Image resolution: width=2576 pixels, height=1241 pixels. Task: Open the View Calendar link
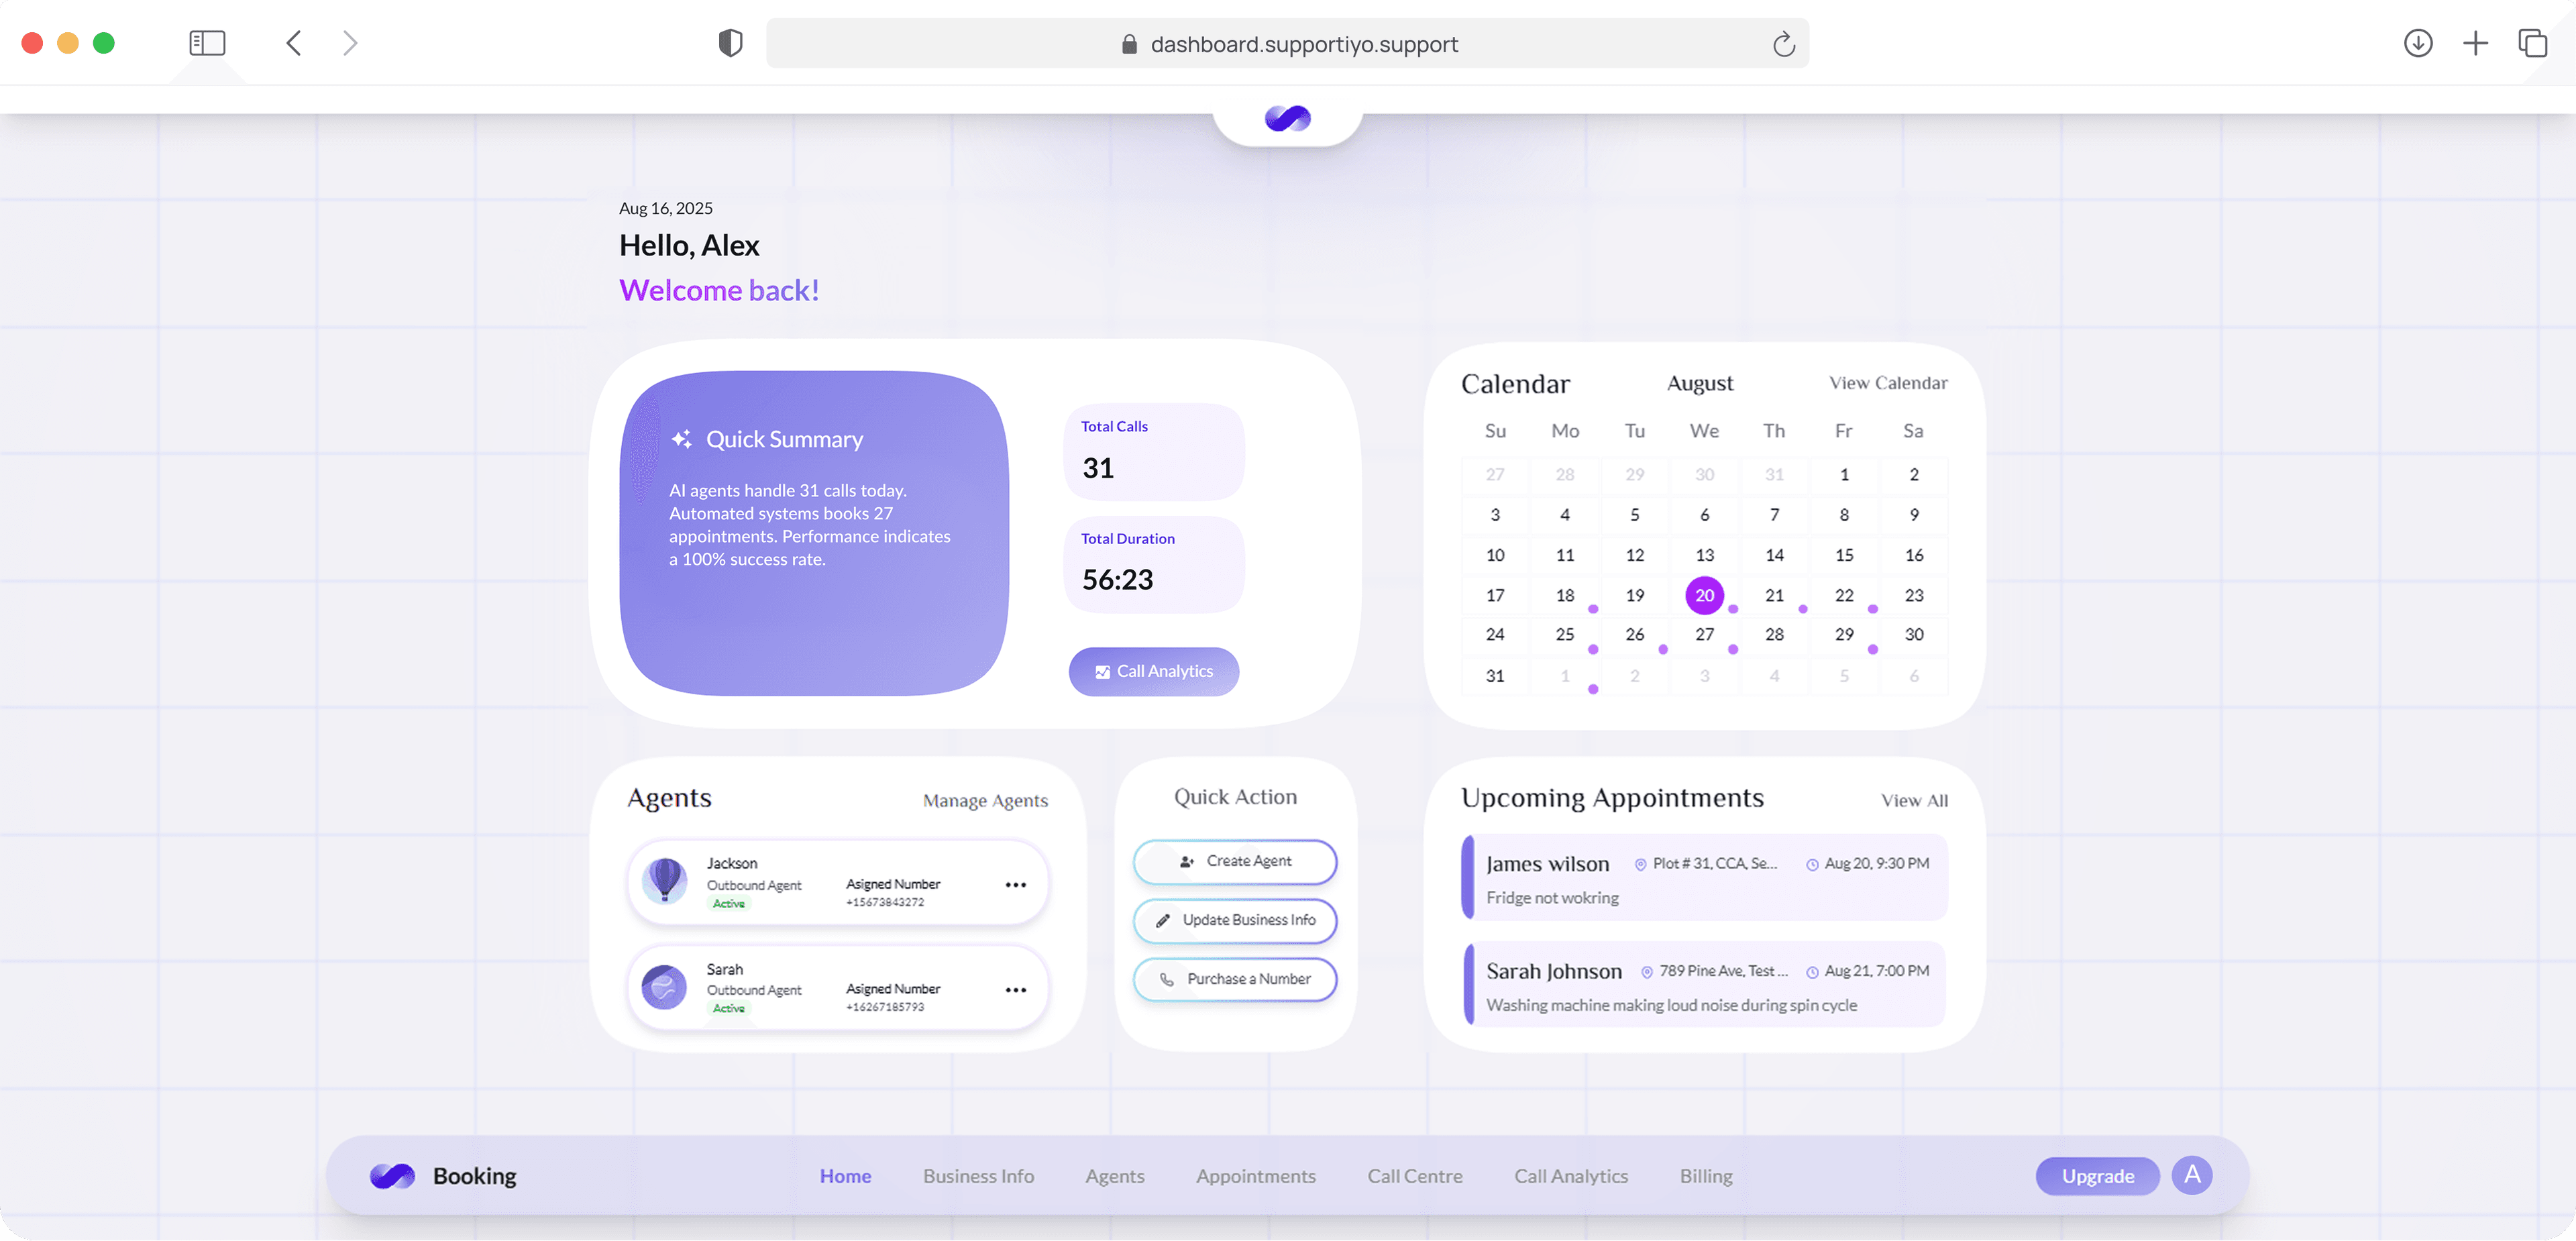pos(1887,383)
